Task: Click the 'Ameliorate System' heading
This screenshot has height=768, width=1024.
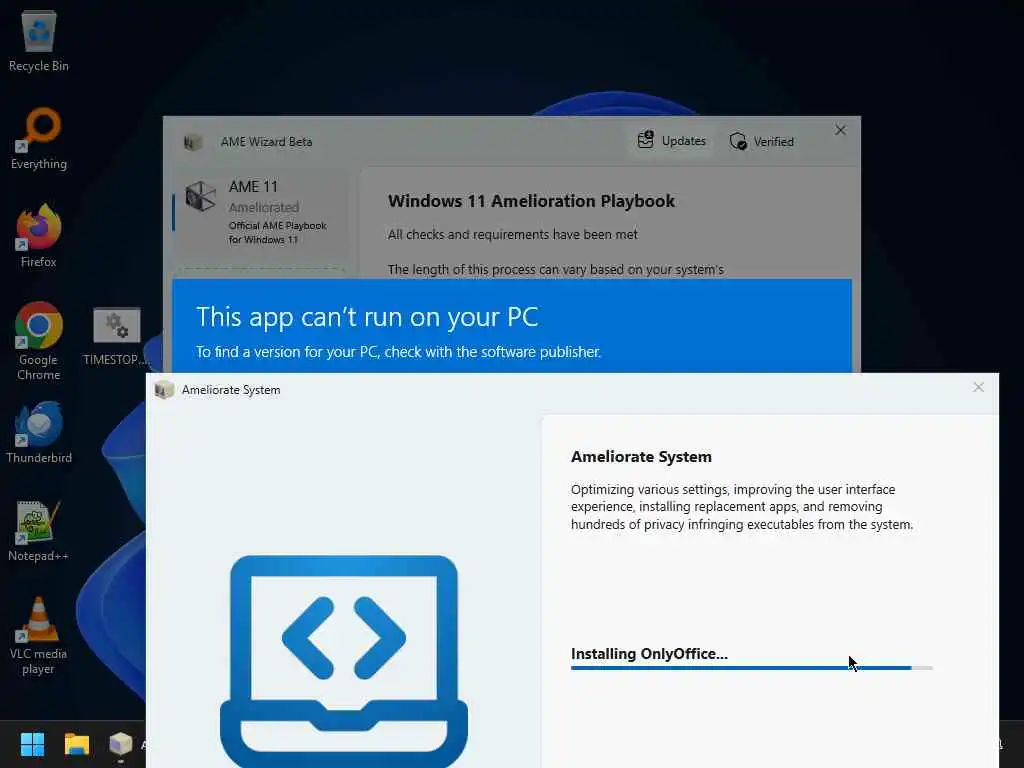Action: pyautogui.click(x=641, y=456)
